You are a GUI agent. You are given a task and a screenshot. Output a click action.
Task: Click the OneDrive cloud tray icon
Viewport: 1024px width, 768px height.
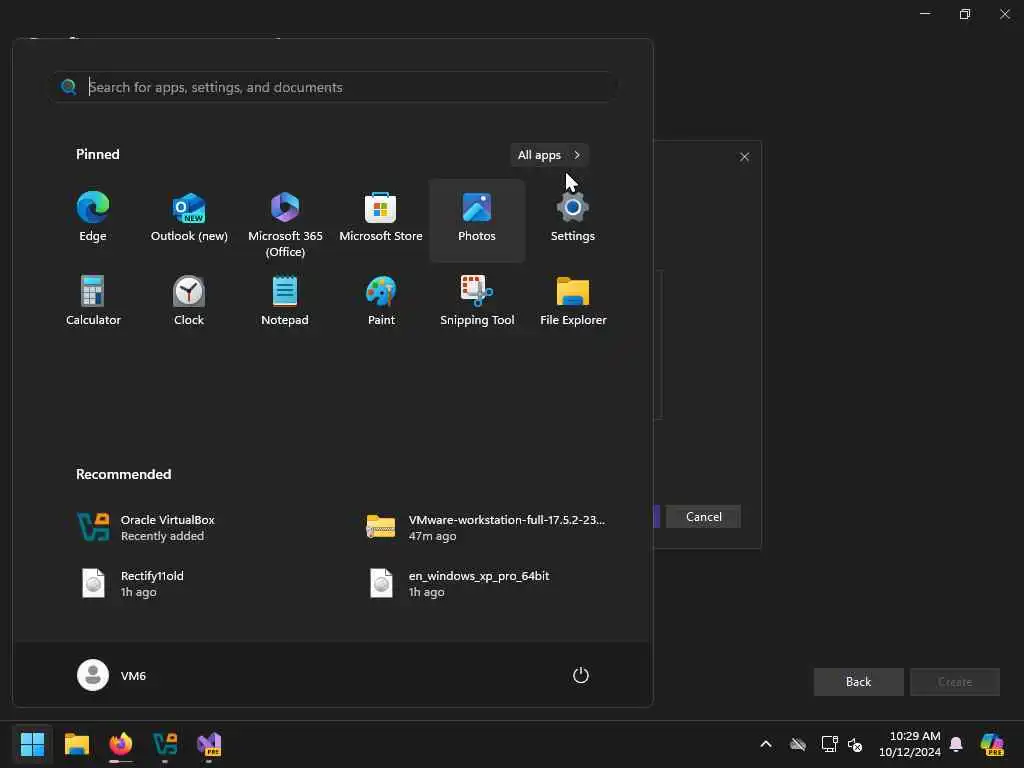(x=798, y=744)
